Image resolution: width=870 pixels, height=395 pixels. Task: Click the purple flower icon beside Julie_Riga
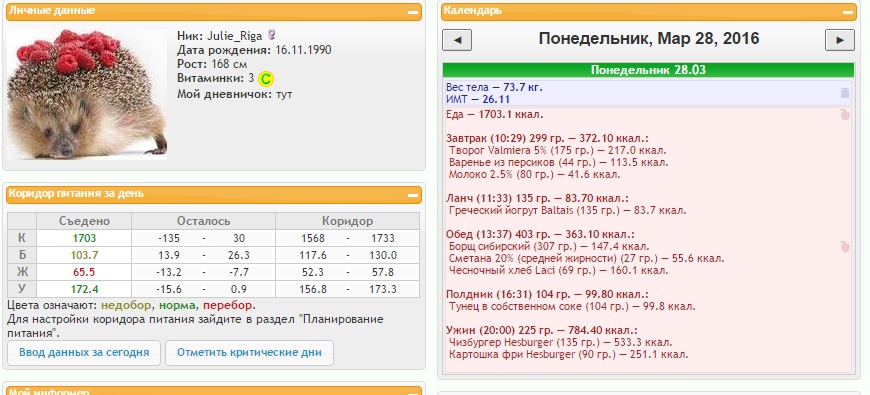click(x=271, y=35)
